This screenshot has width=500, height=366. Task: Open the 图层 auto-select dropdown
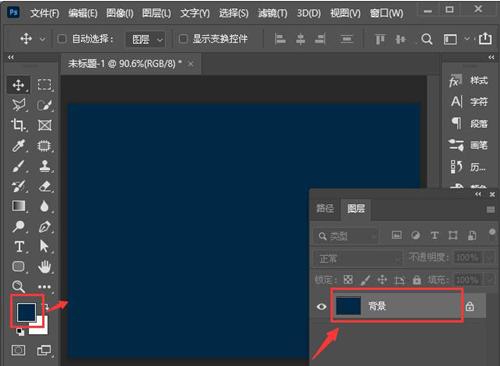[145, 40]
